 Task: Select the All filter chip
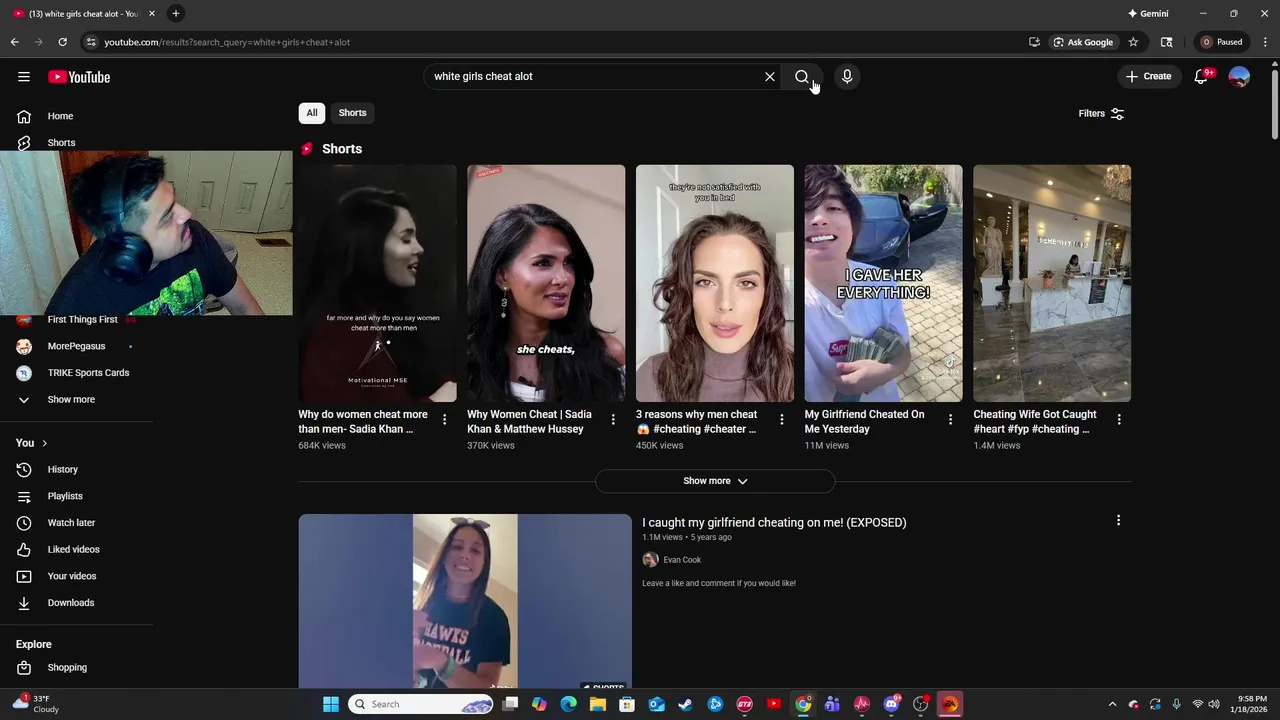[312, 113]
